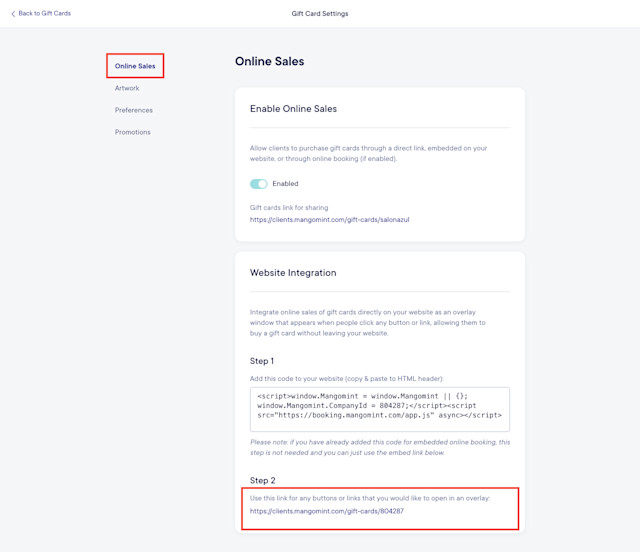This screenshot has width=640, height=552.
Task: Click the Enable Online Sales card heading
Action: coord(293,109)
